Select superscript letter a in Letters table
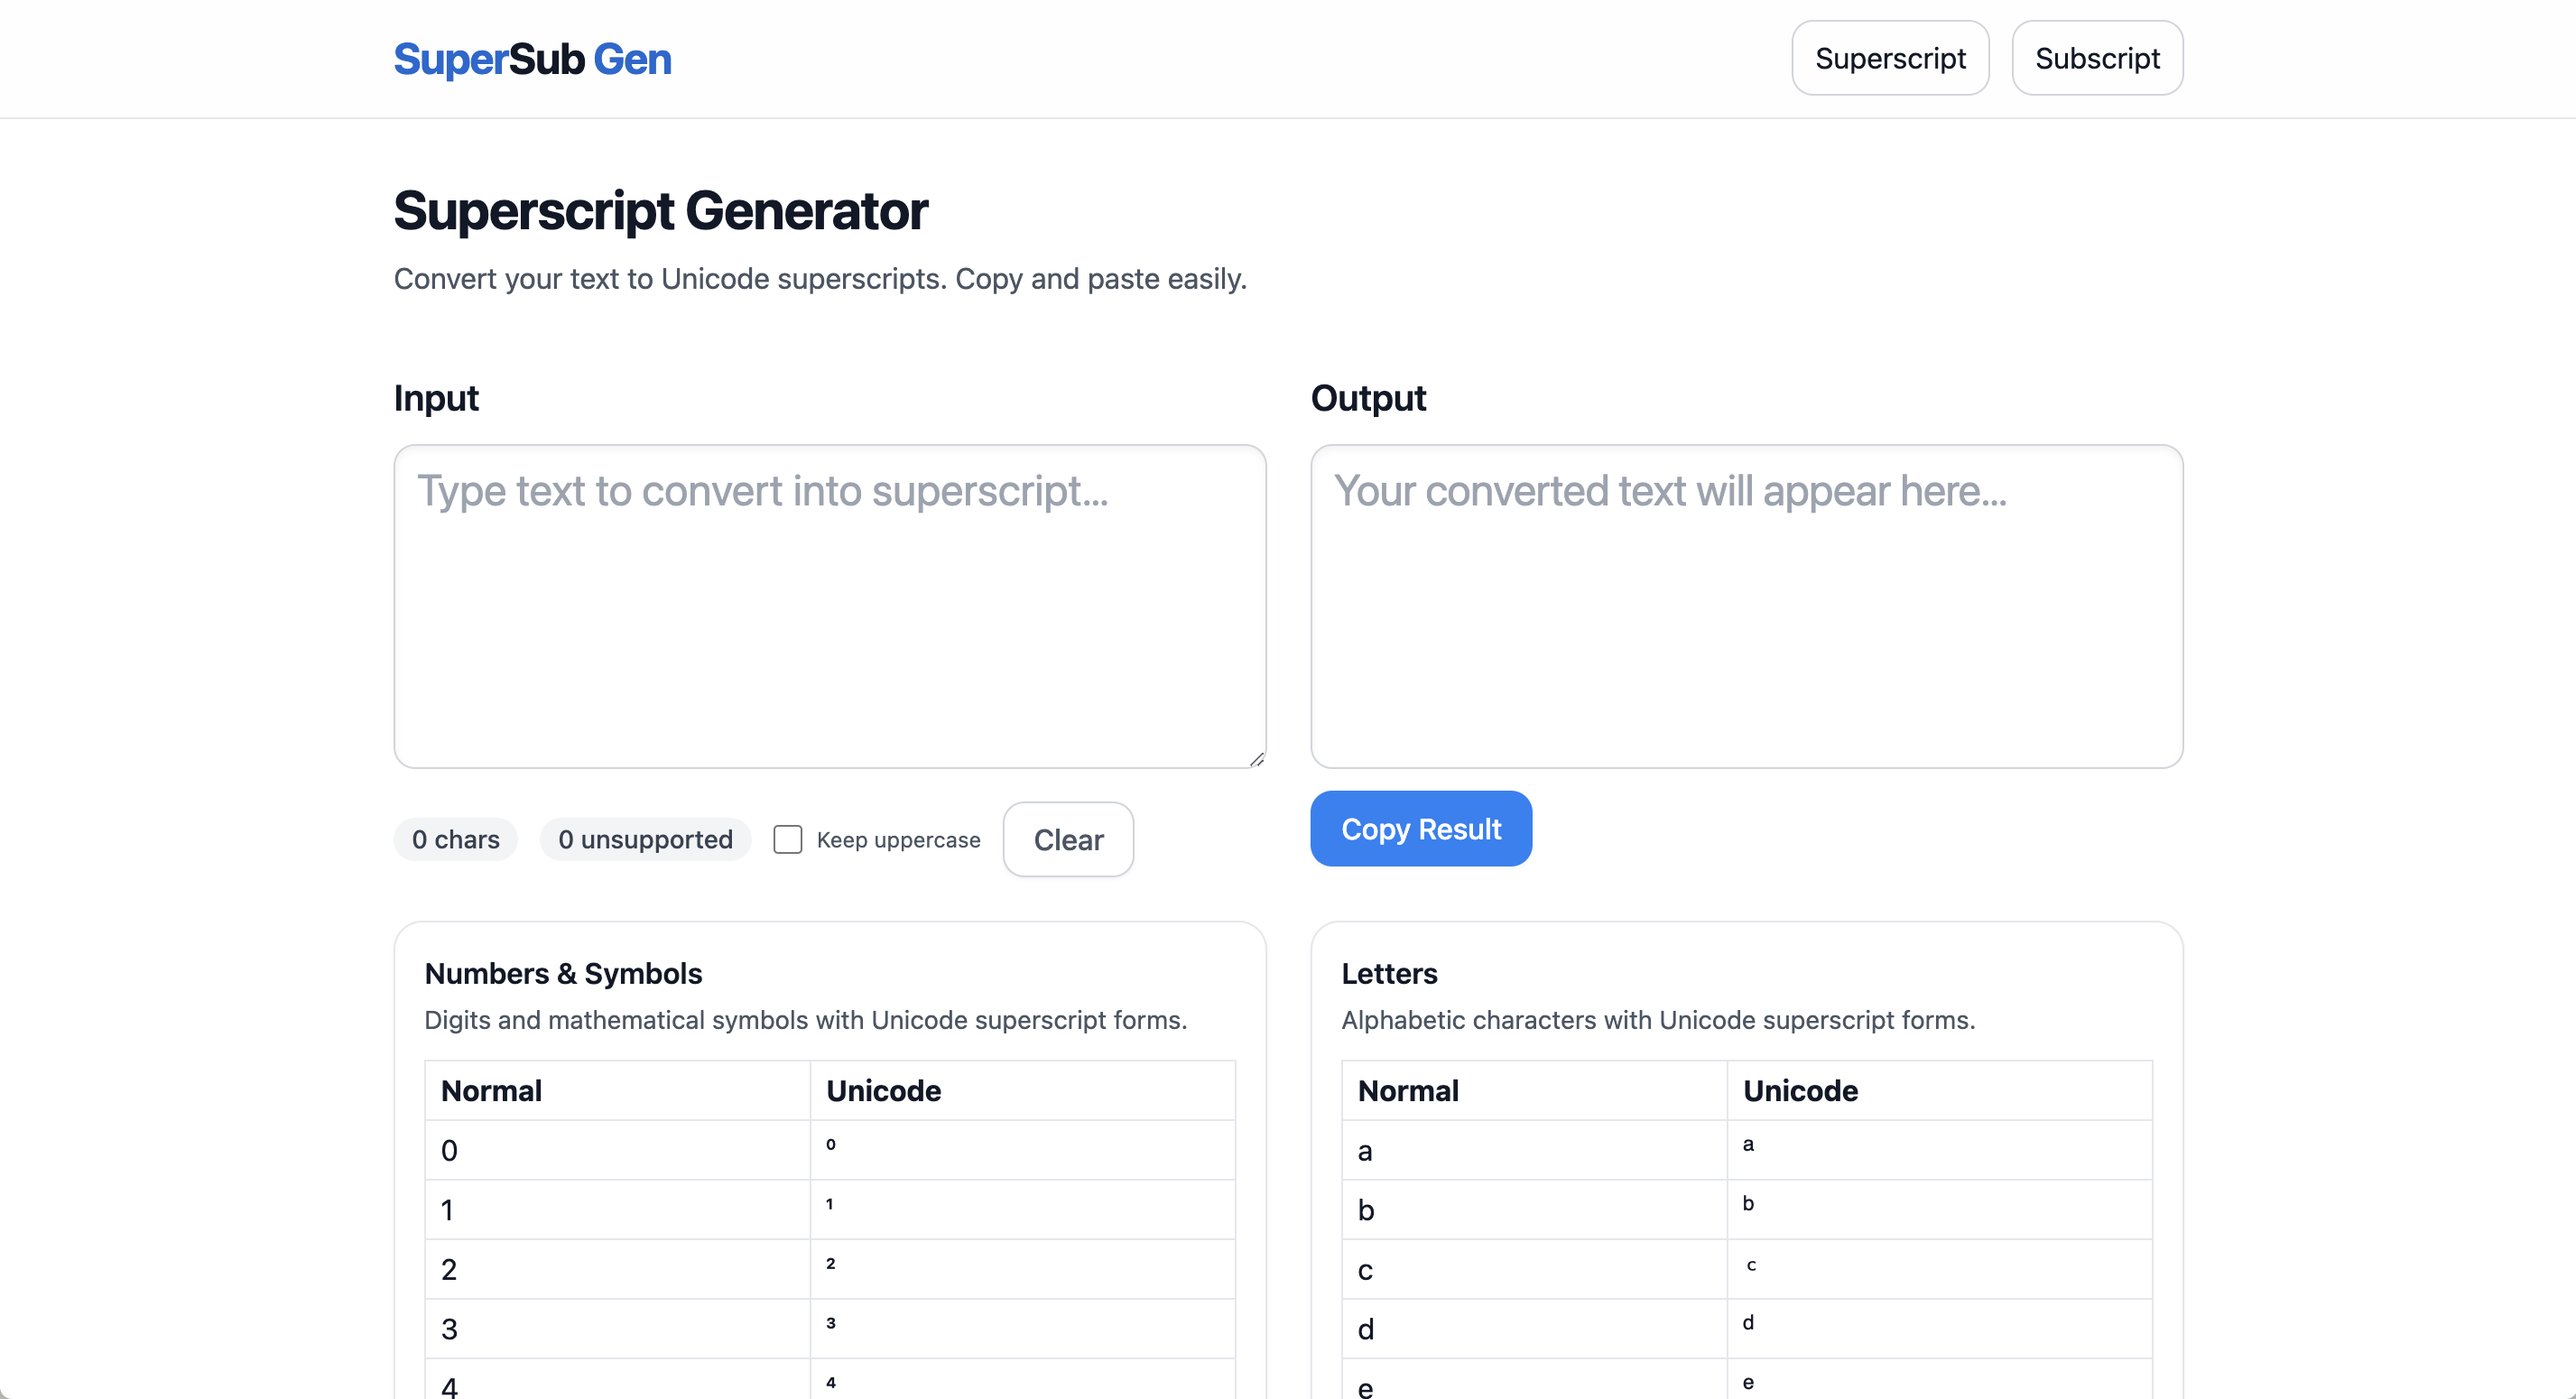Screen dimensions: 2576x1399 point(1748,1144)
